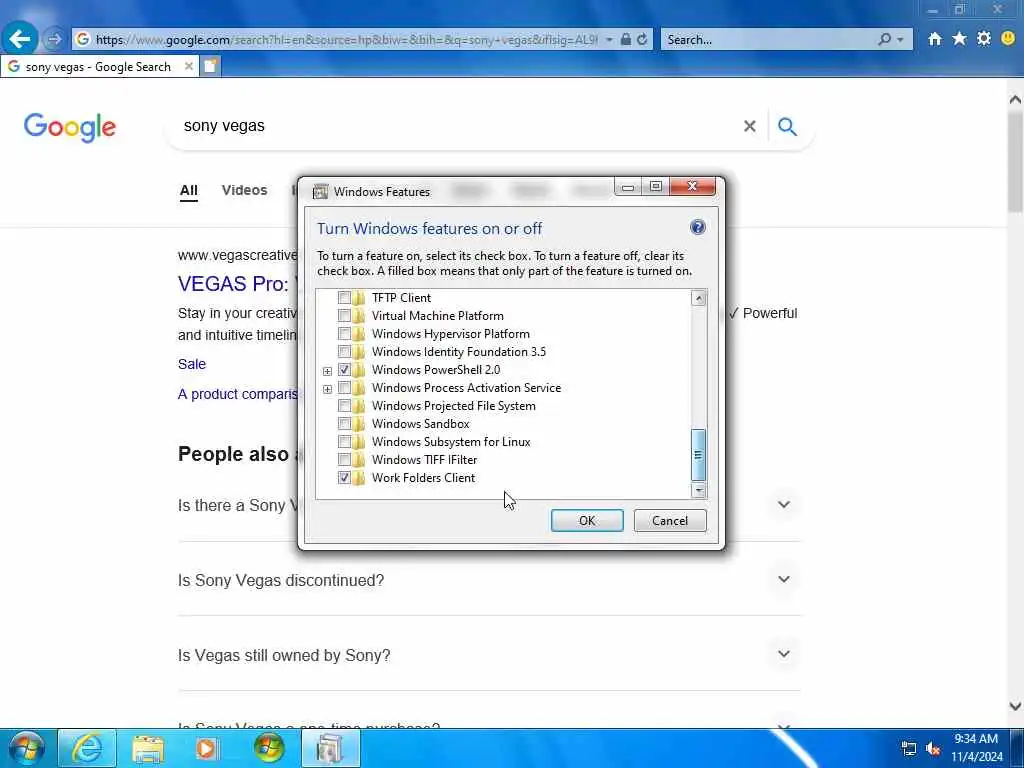Image resolution: width=1024 pixels, height=768 pixels.
Task: Enable Windows Identity Foundation 3.5
Action: point(344,352)
